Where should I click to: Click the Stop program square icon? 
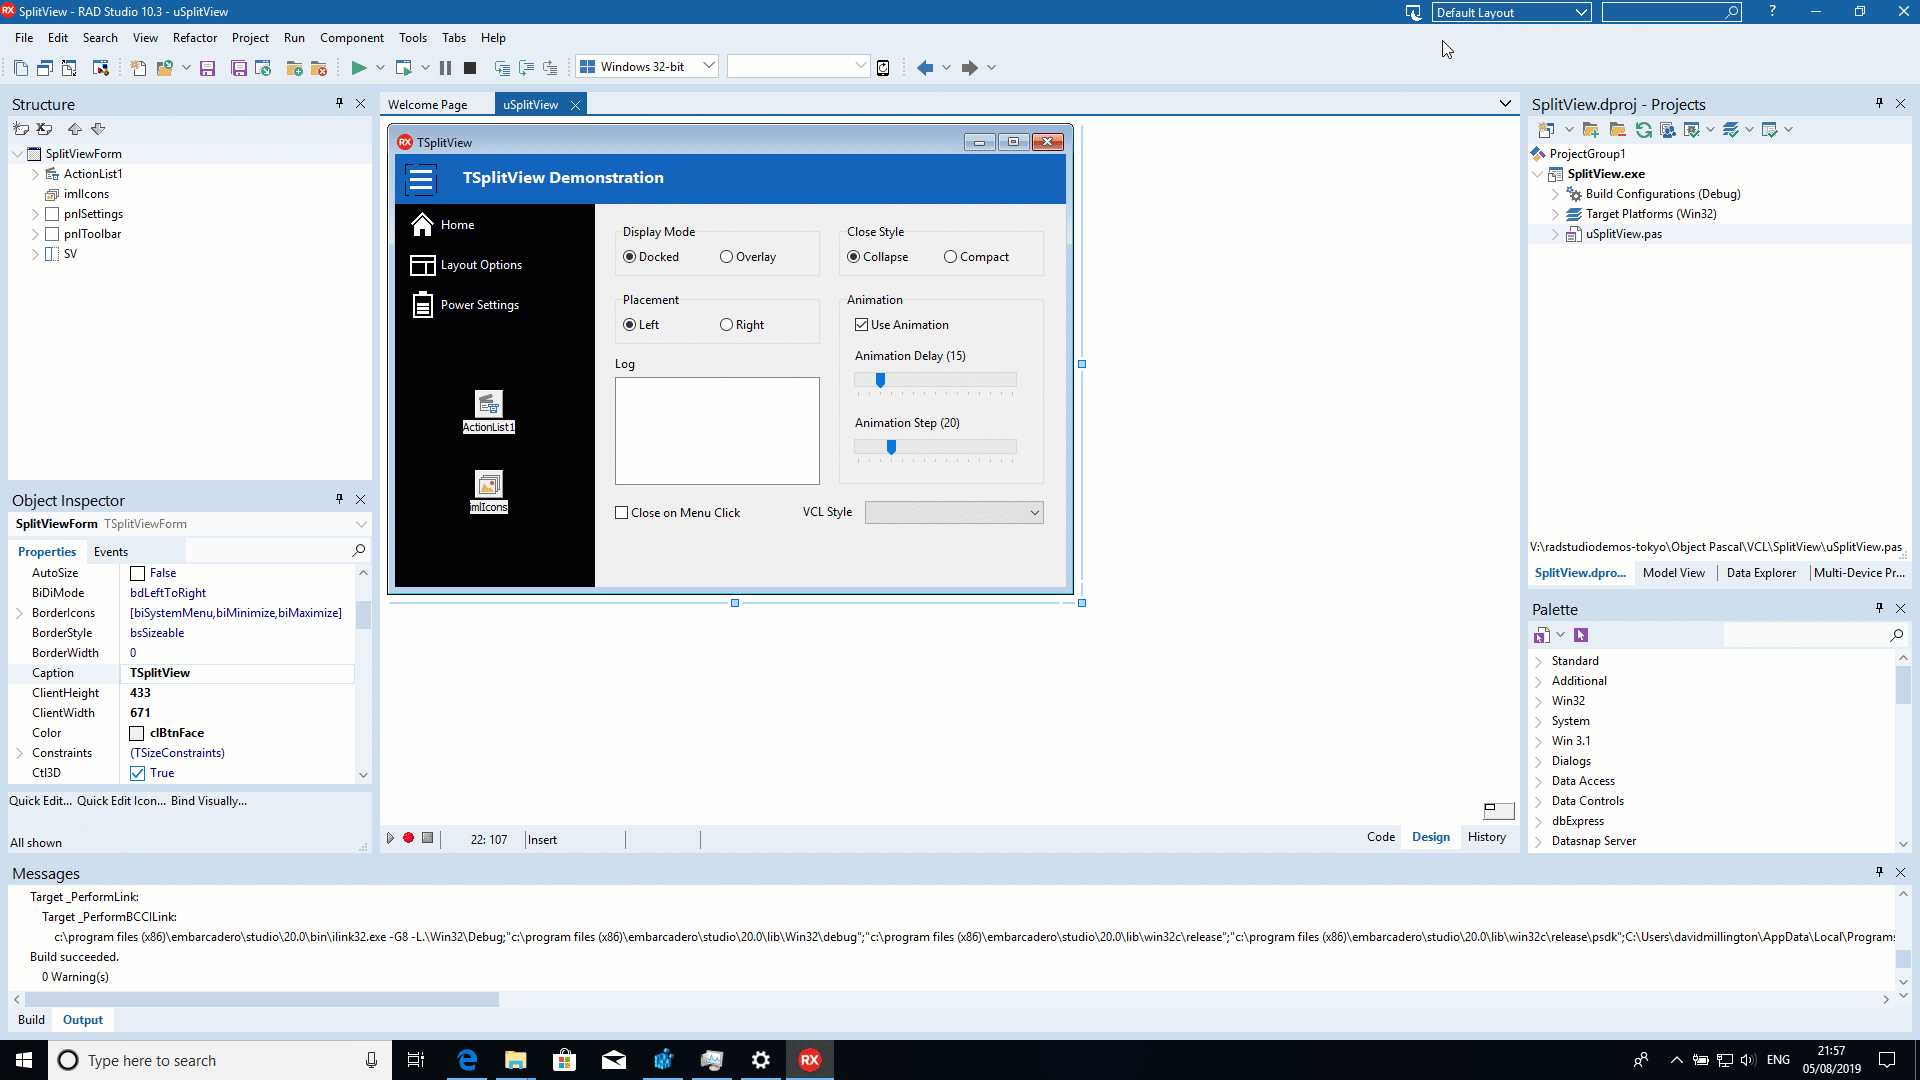pyautogui.click(x=470, y=68)
